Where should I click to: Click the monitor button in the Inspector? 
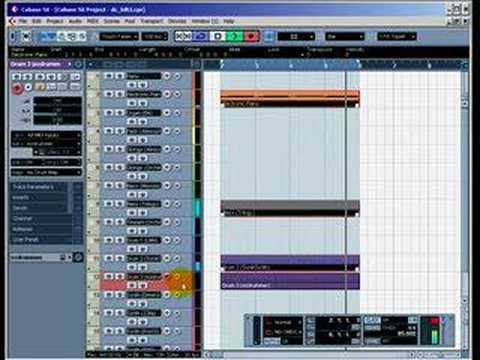point(28,87)
